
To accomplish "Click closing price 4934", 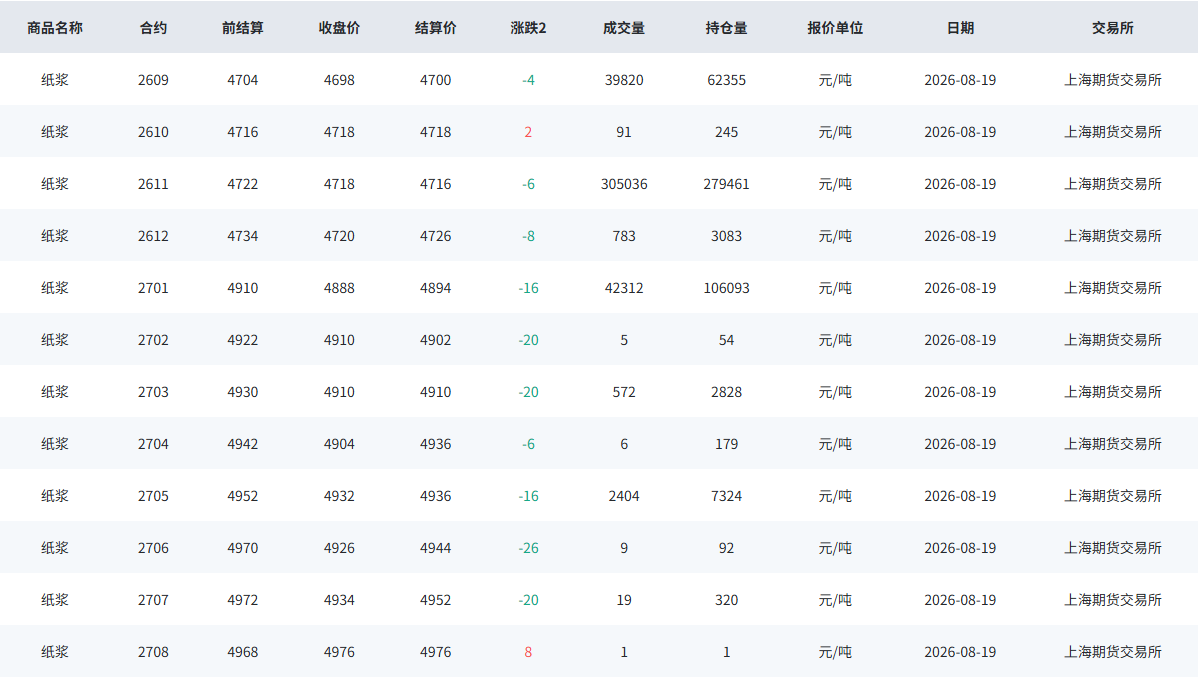I will (x=339, y=600).
